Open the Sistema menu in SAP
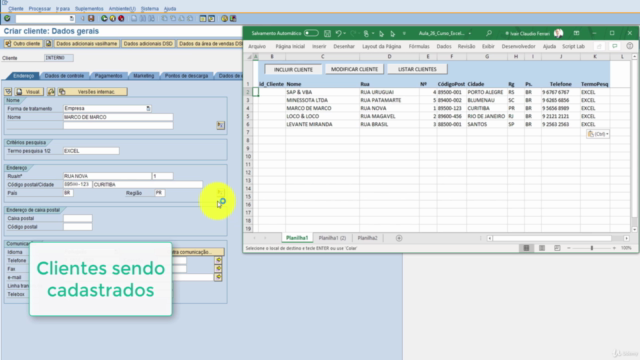640x360 pixels. point(149,9)
